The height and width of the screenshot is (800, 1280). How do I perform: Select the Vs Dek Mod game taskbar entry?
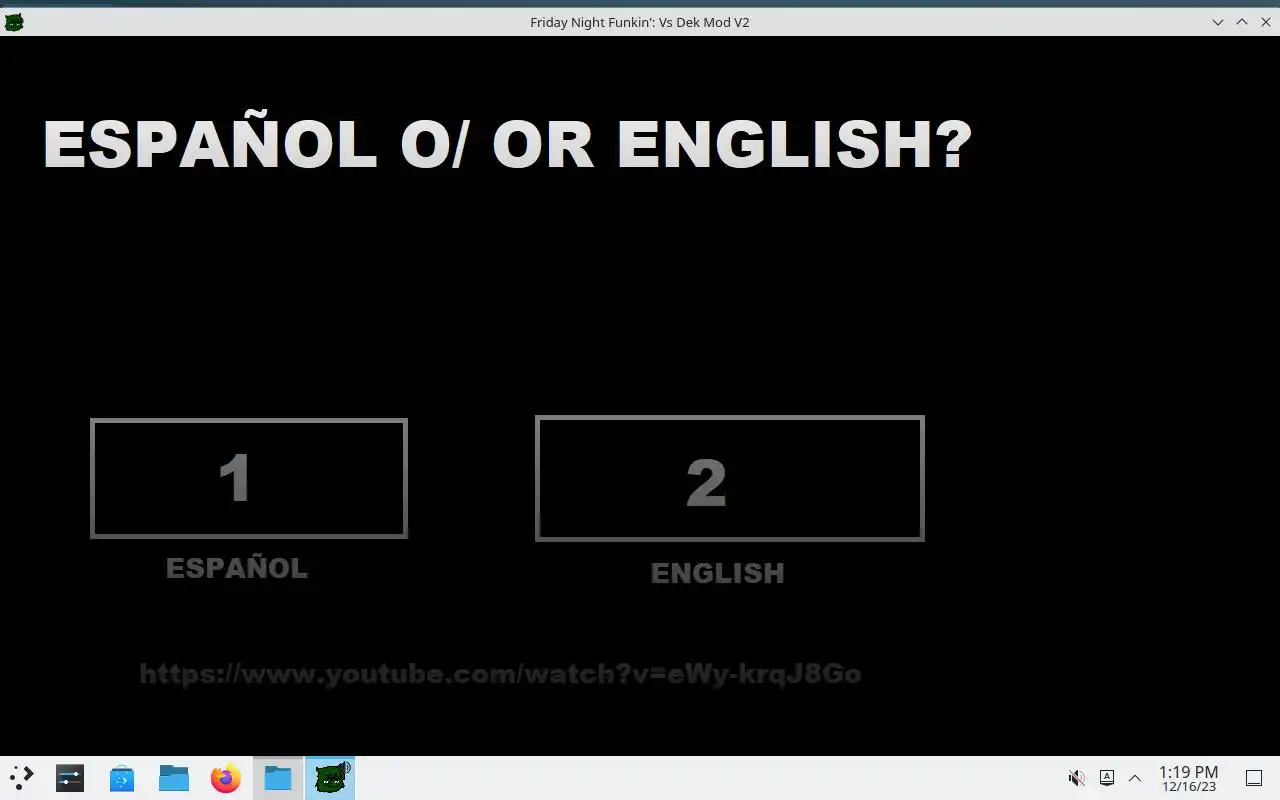click(x=330, y=778)
